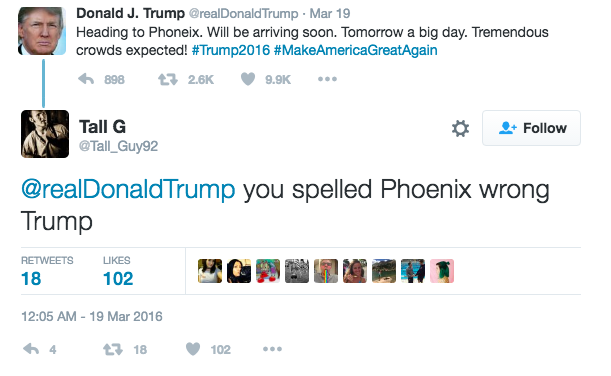Open more options on Trump's tweet
This screenshot has width=611, height=376.
coord(327,79)
